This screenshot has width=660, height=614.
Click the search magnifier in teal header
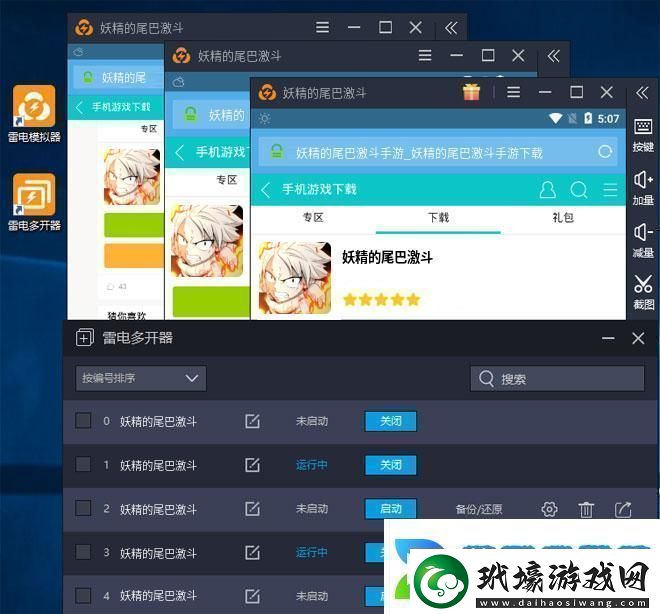(x=579, y=190)
